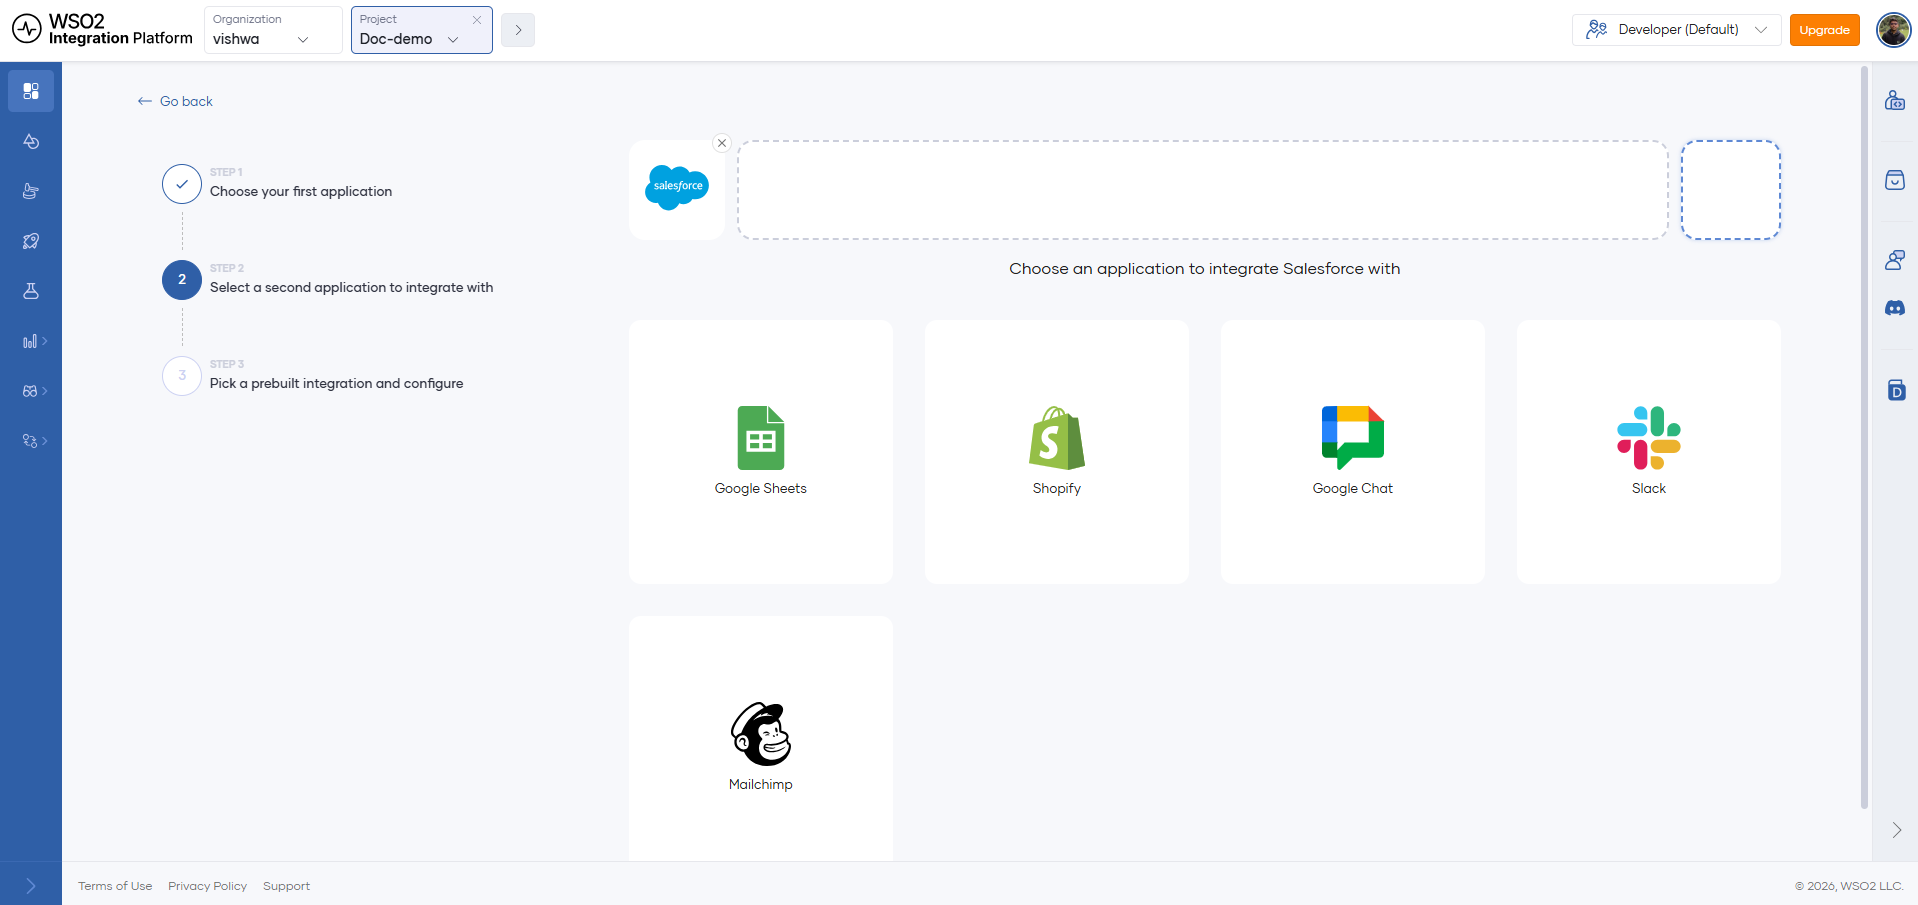This screenshot has height=905, width=1918.
Task: Choose the Slack application card
Action: click(x=1649, y=452)
